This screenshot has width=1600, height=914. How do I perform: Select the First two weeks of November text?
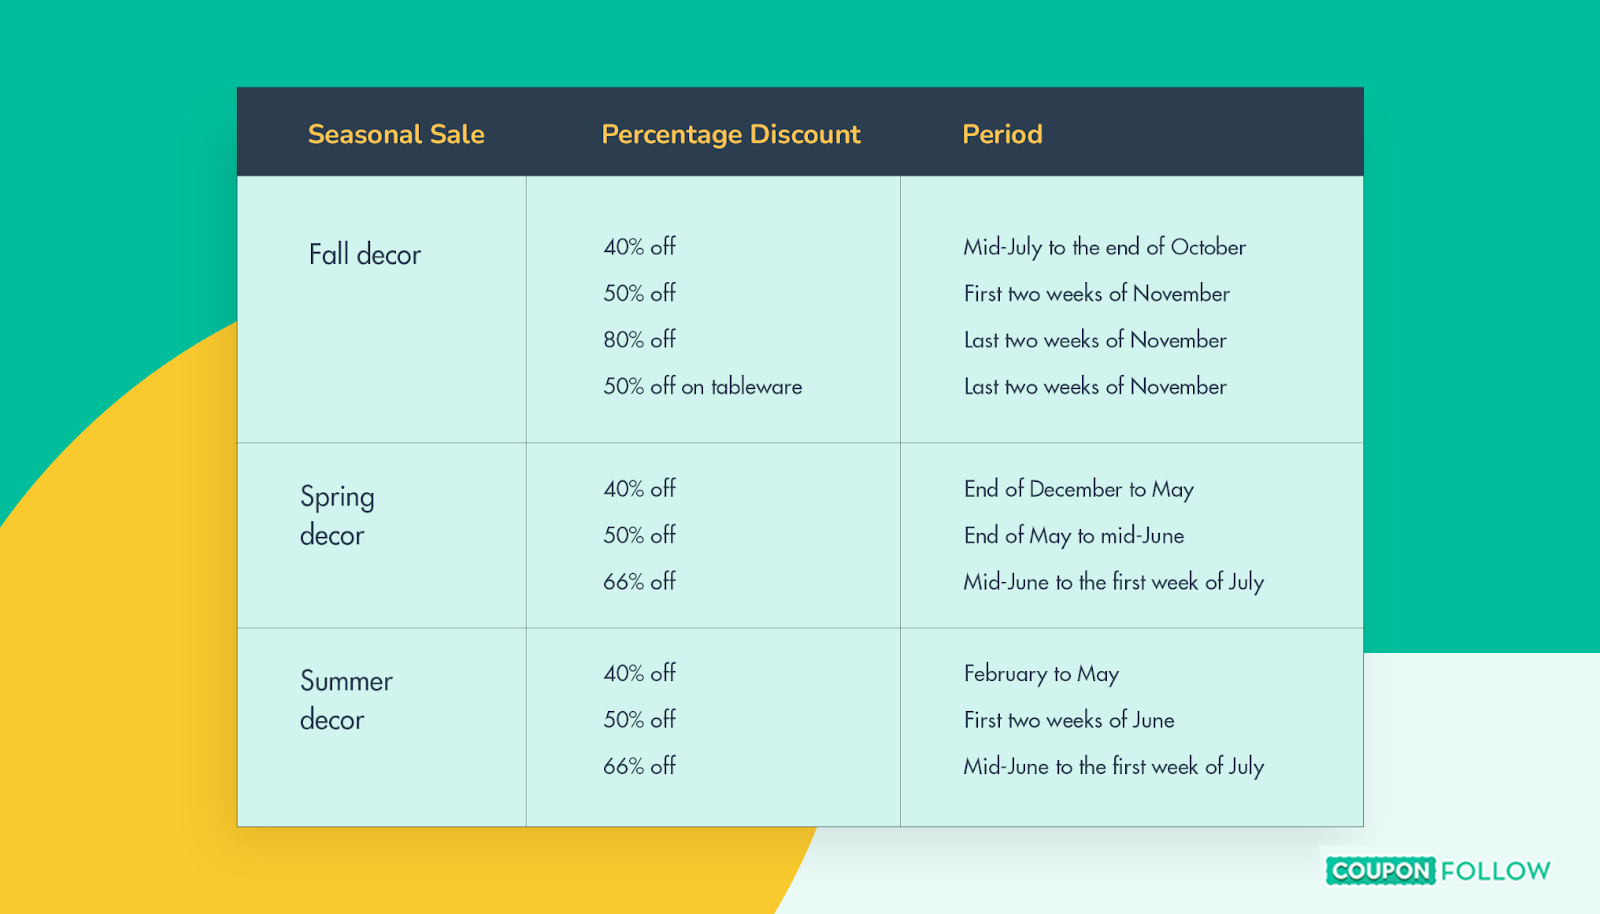(1097, 294)
